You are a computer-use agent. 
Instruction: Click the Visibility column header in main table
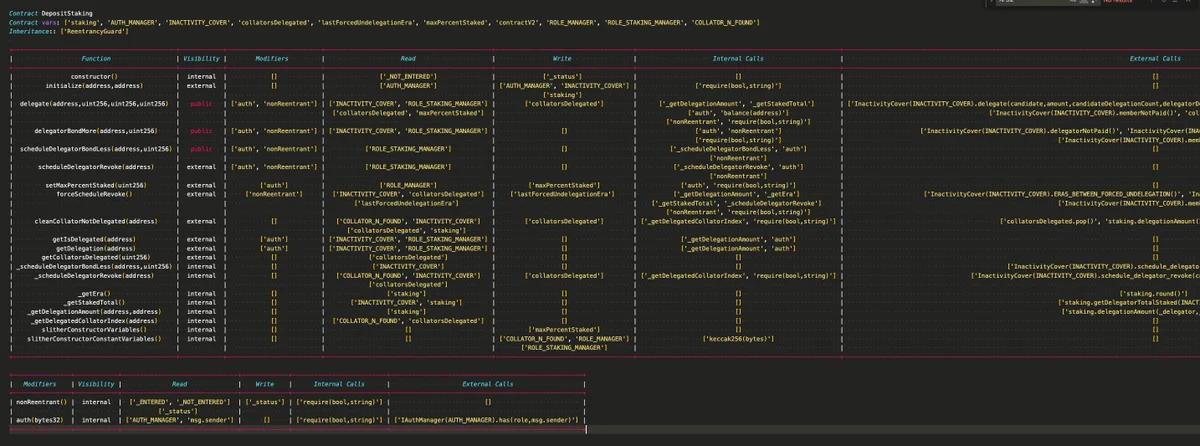coord(201,59)
